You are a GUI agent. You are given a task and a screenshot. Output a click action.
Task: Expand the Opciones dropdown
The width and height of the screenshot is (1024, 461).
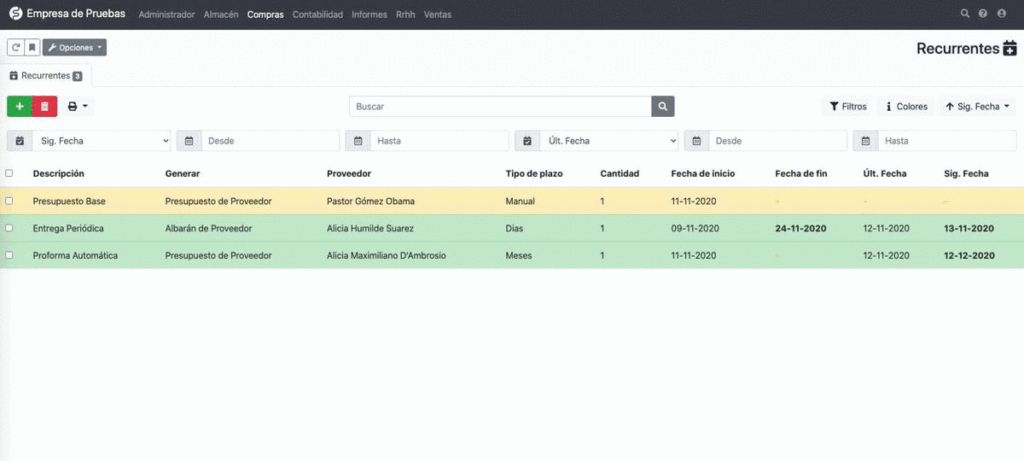tap(74, 47)
